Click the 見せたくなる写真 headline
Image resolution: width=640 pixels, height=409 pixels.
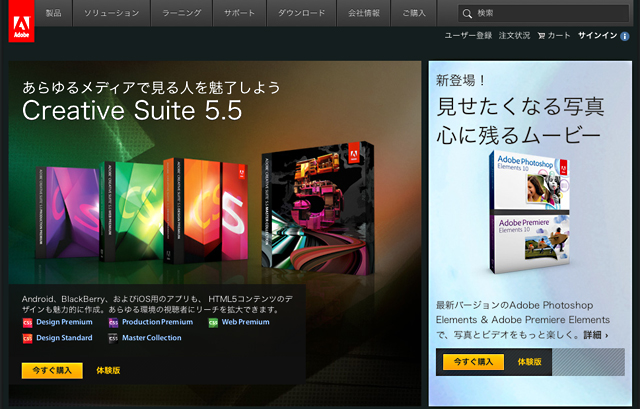point(520,107)
